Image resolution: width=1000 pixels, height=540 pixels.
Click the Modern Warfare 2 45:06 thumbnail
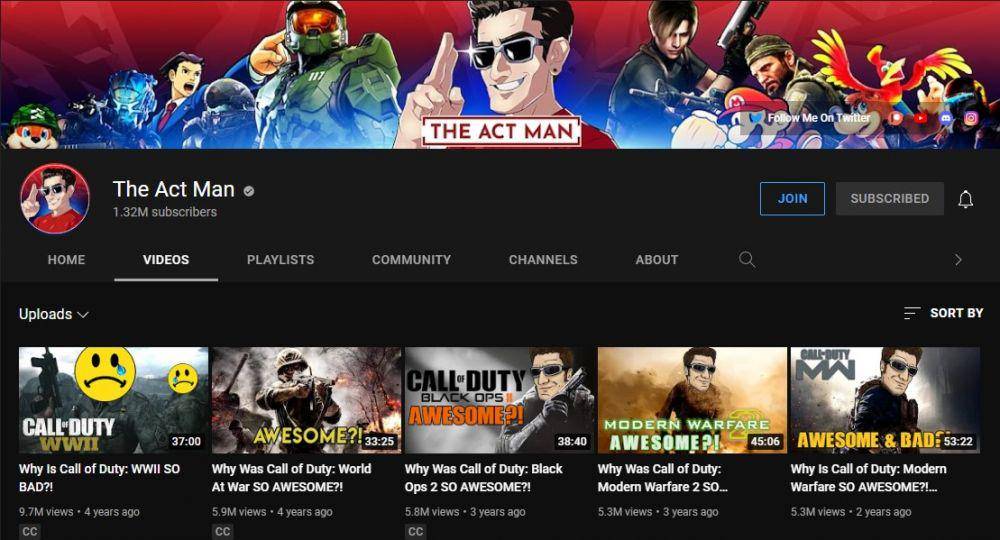click(x=693, y=400)
